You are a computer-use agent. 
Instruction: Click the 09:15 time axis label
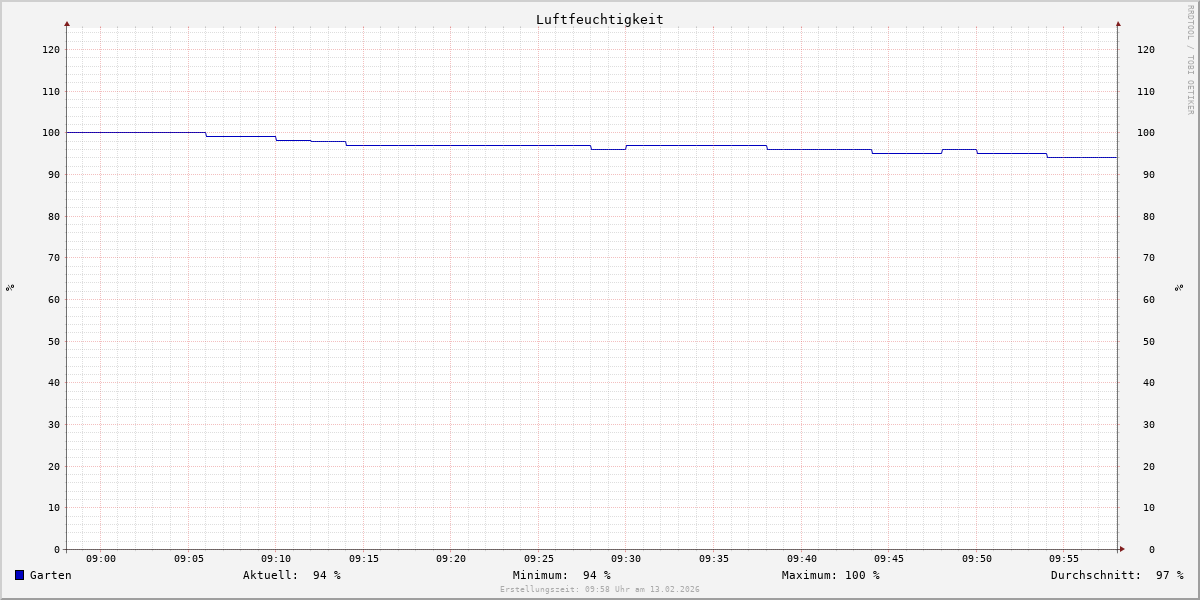364,559
